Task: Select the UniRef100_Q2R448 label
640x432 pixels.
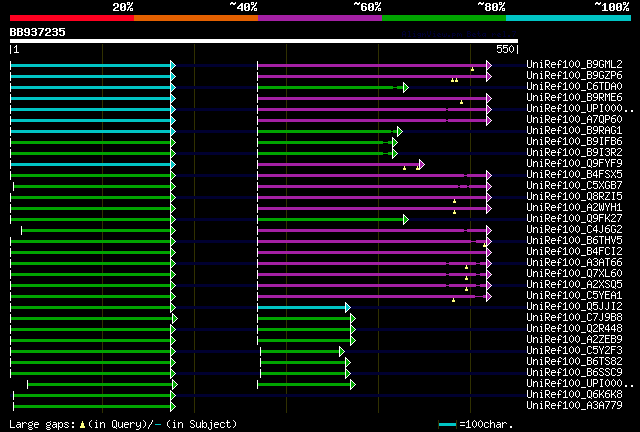Action: point(574,329)
